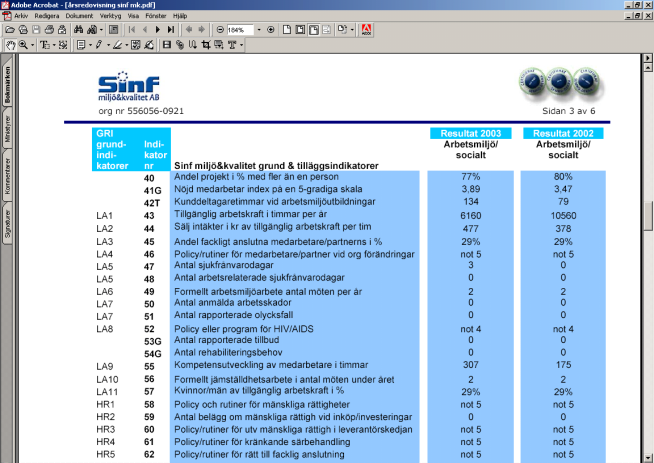Select the Pencil tool
This screenshot has height=463, width=654.
pos(99,45)
